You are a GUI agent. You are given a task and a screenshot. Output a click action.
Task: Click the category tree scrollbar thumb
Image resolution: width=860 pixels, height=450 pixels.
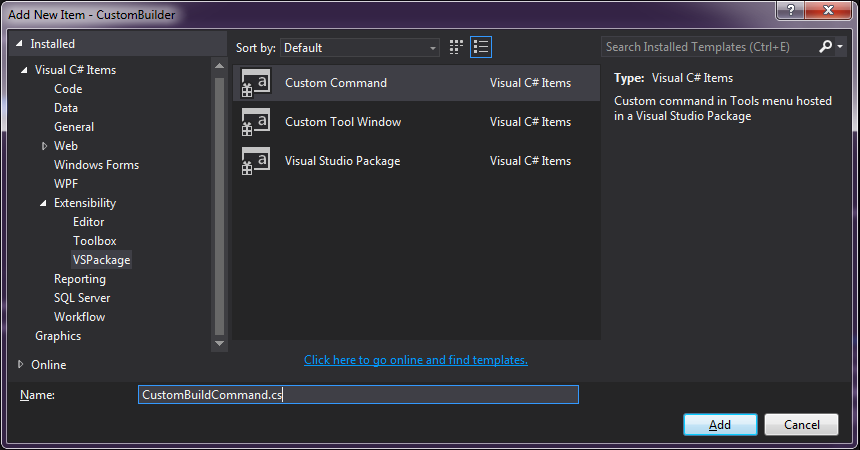(219, 206)
